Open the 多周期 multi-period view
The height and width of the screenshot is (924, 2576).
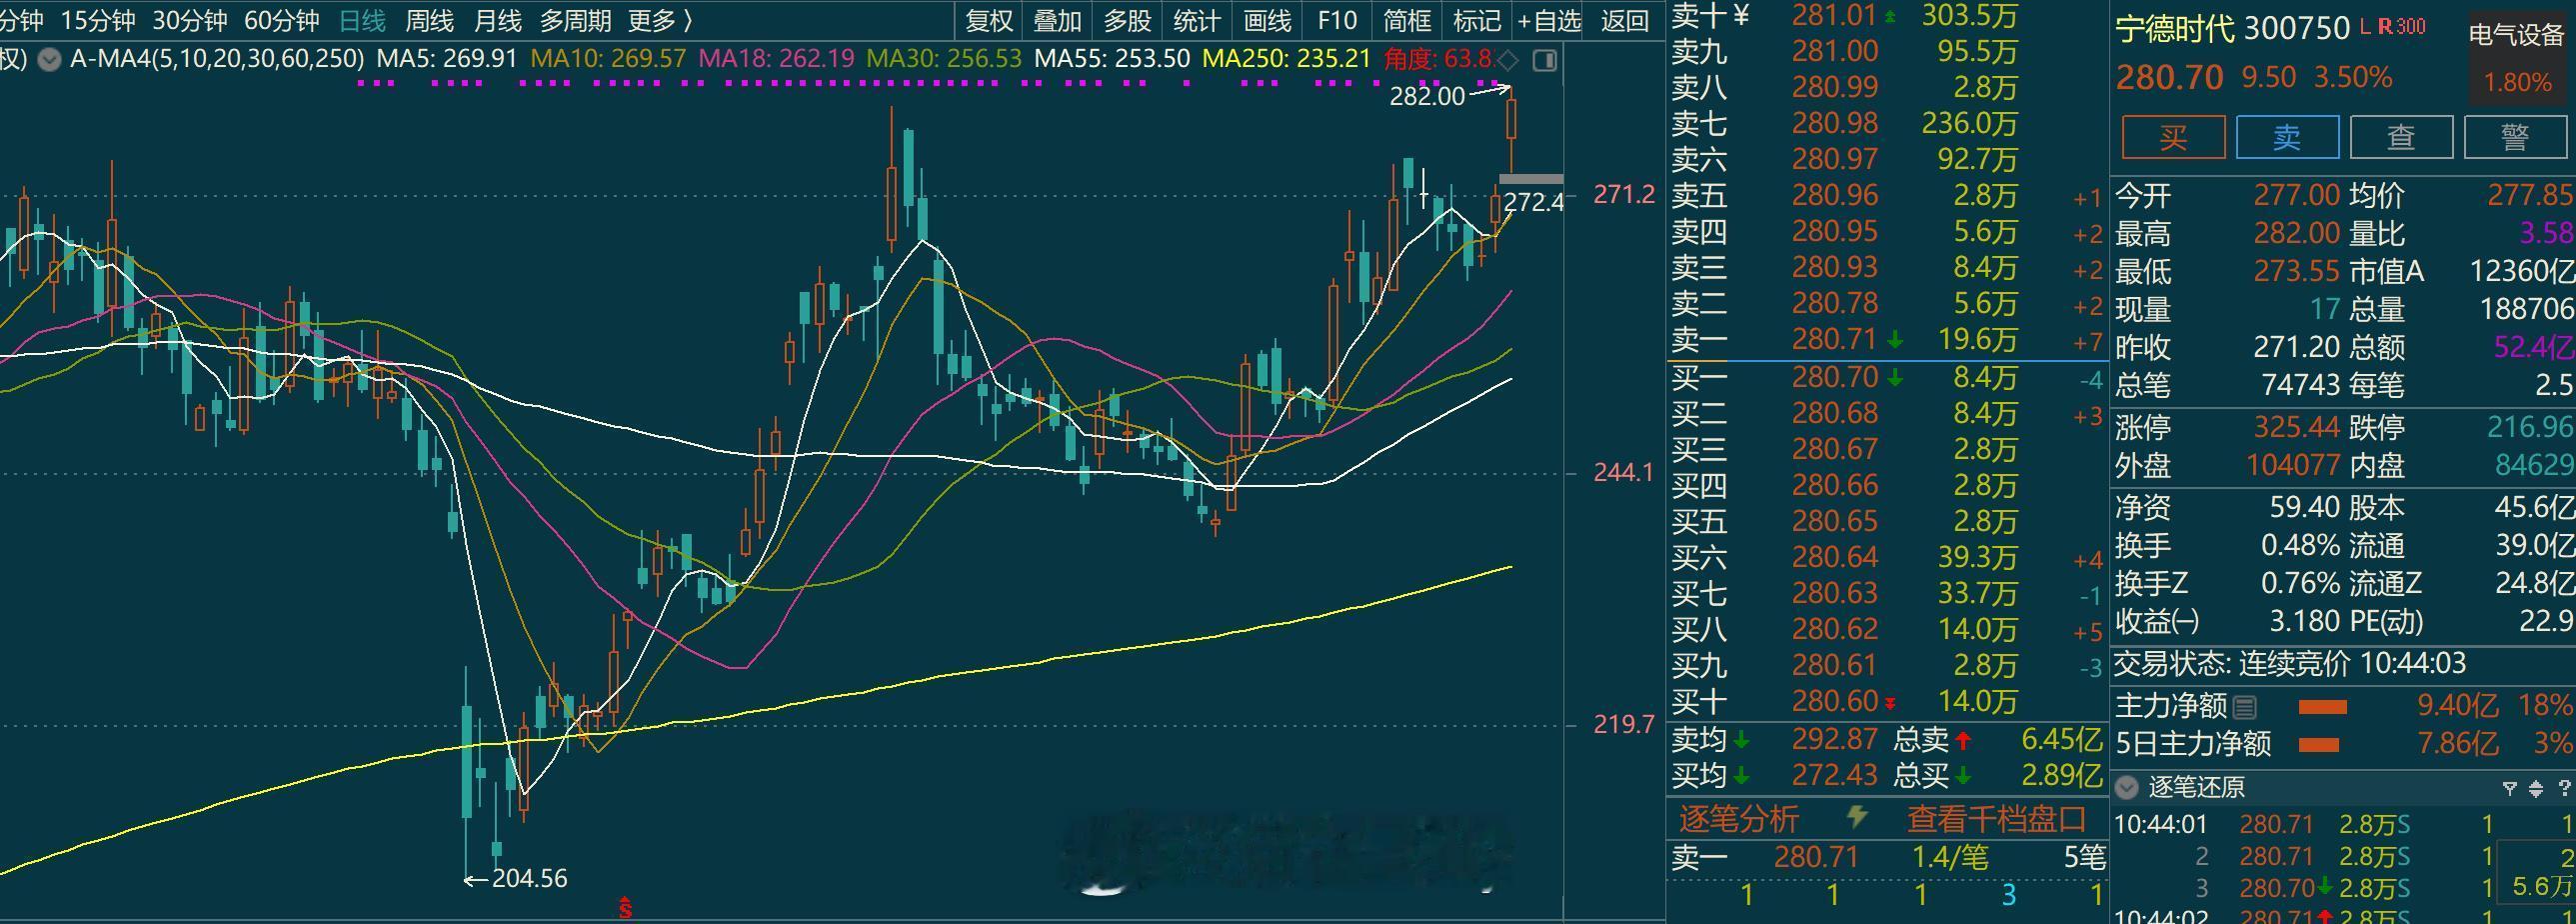(x=575, y=20)
